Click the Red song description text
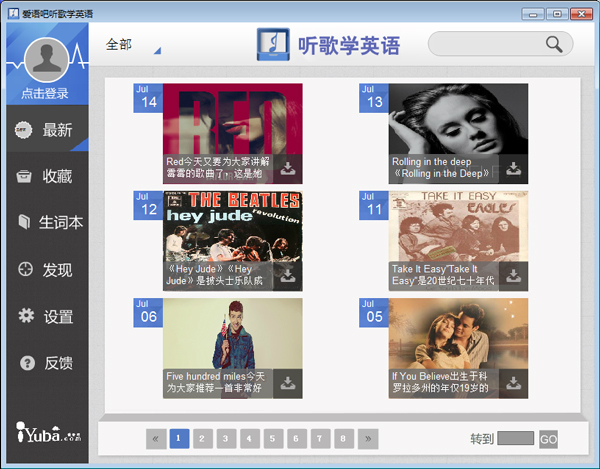This screenshot has height=469, width=600. pyautogui.click(x=218, y=168)
